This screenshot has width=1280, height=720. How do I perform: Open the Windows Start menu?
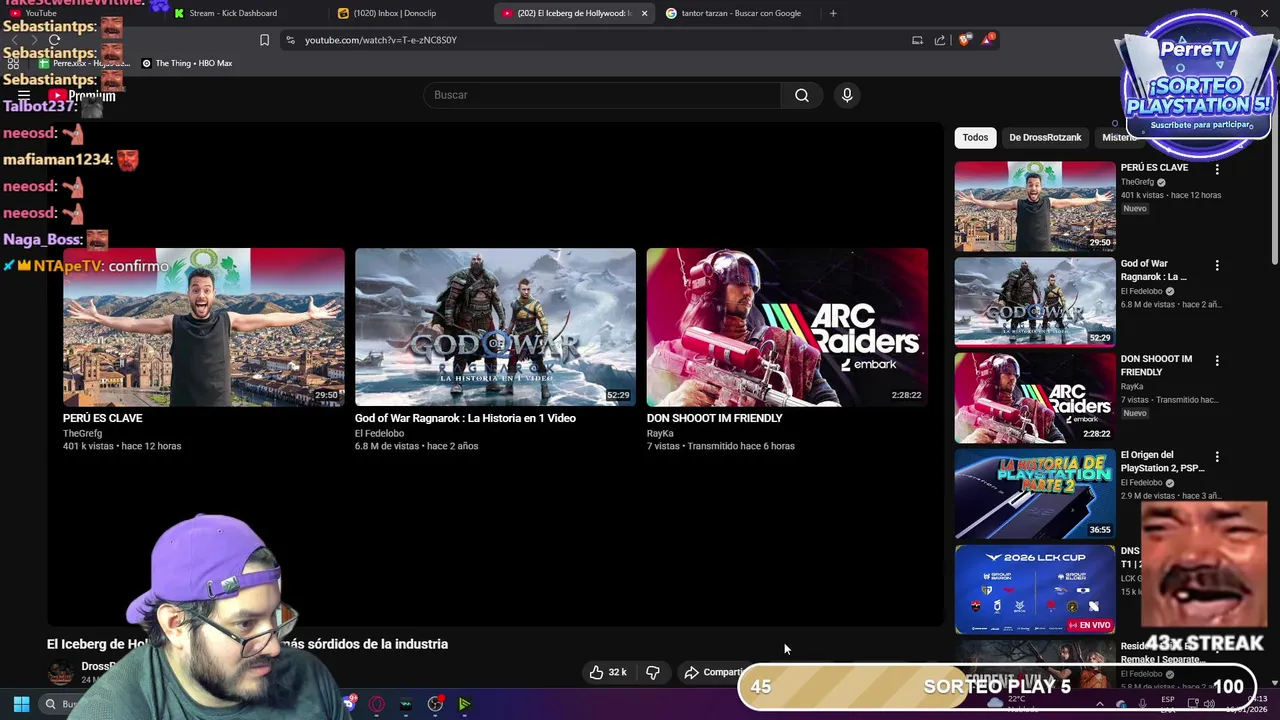(21, 704)
